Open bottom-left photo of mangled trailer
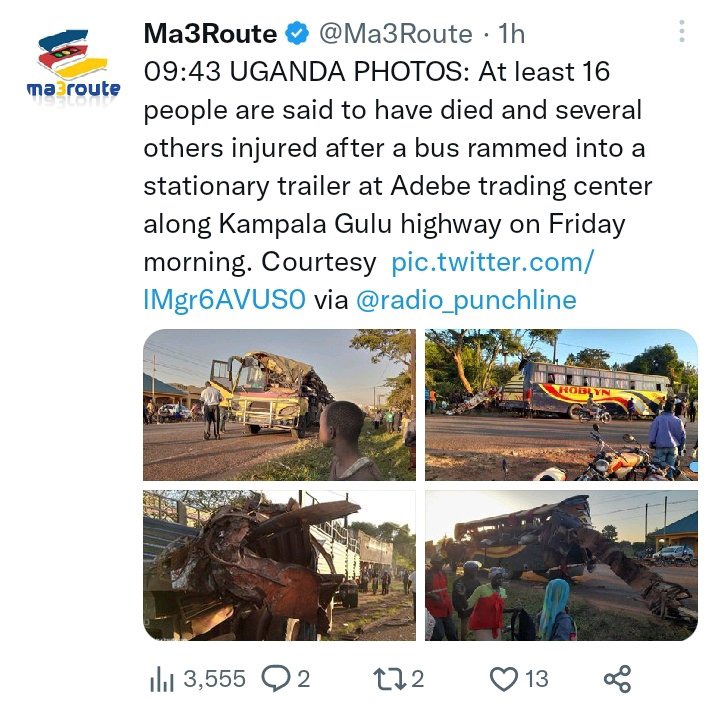Image resolution: width=719 pixels, height=715 pixels. point(279,565)
